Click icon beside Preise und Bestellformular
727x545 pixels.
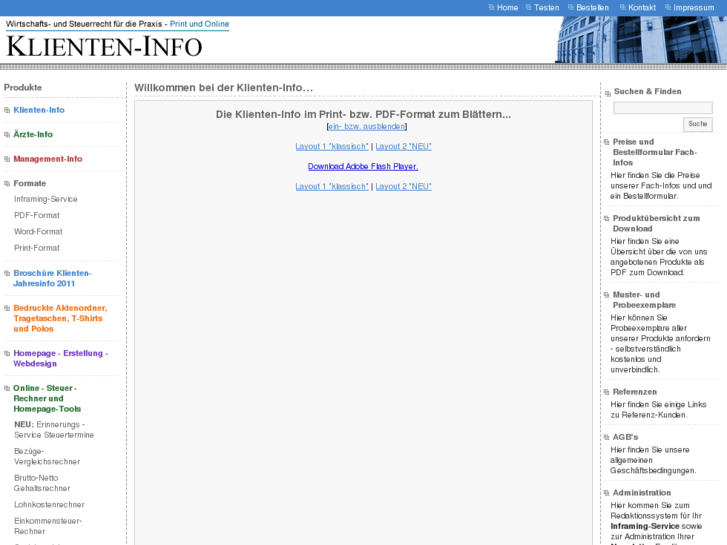pos(606,142)
